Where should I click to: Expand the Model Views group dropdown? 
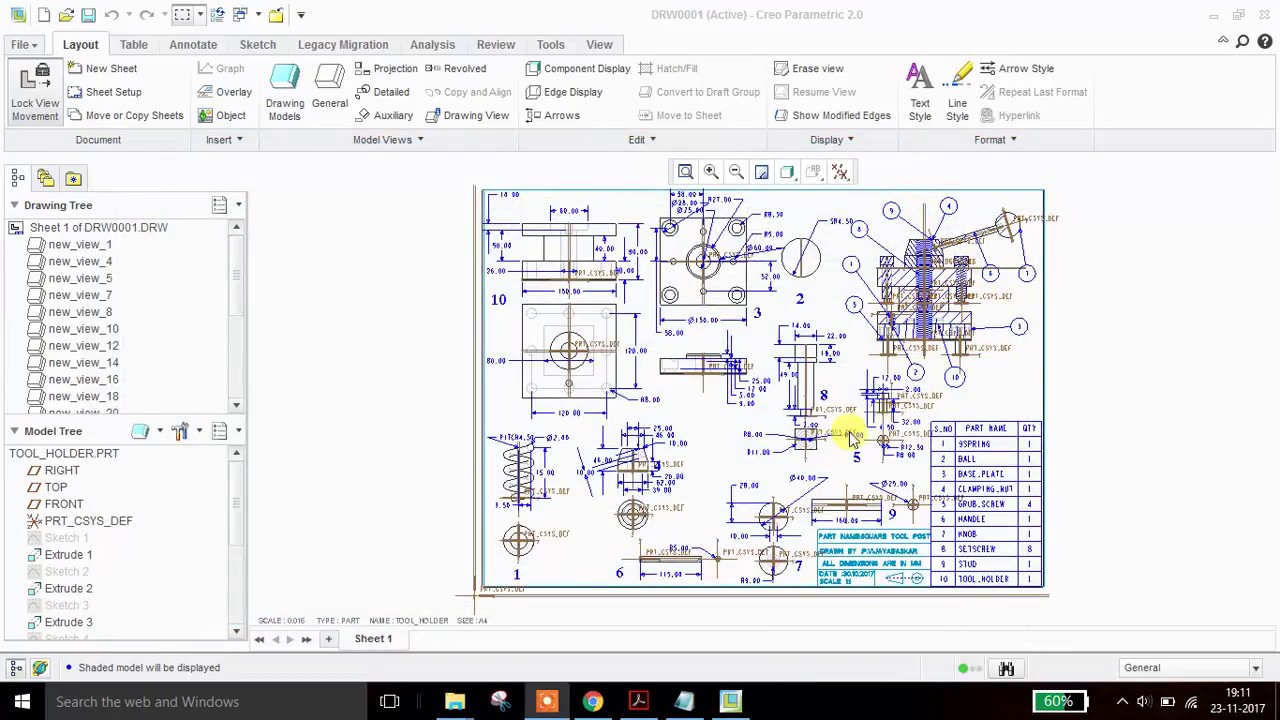[388, 140]
